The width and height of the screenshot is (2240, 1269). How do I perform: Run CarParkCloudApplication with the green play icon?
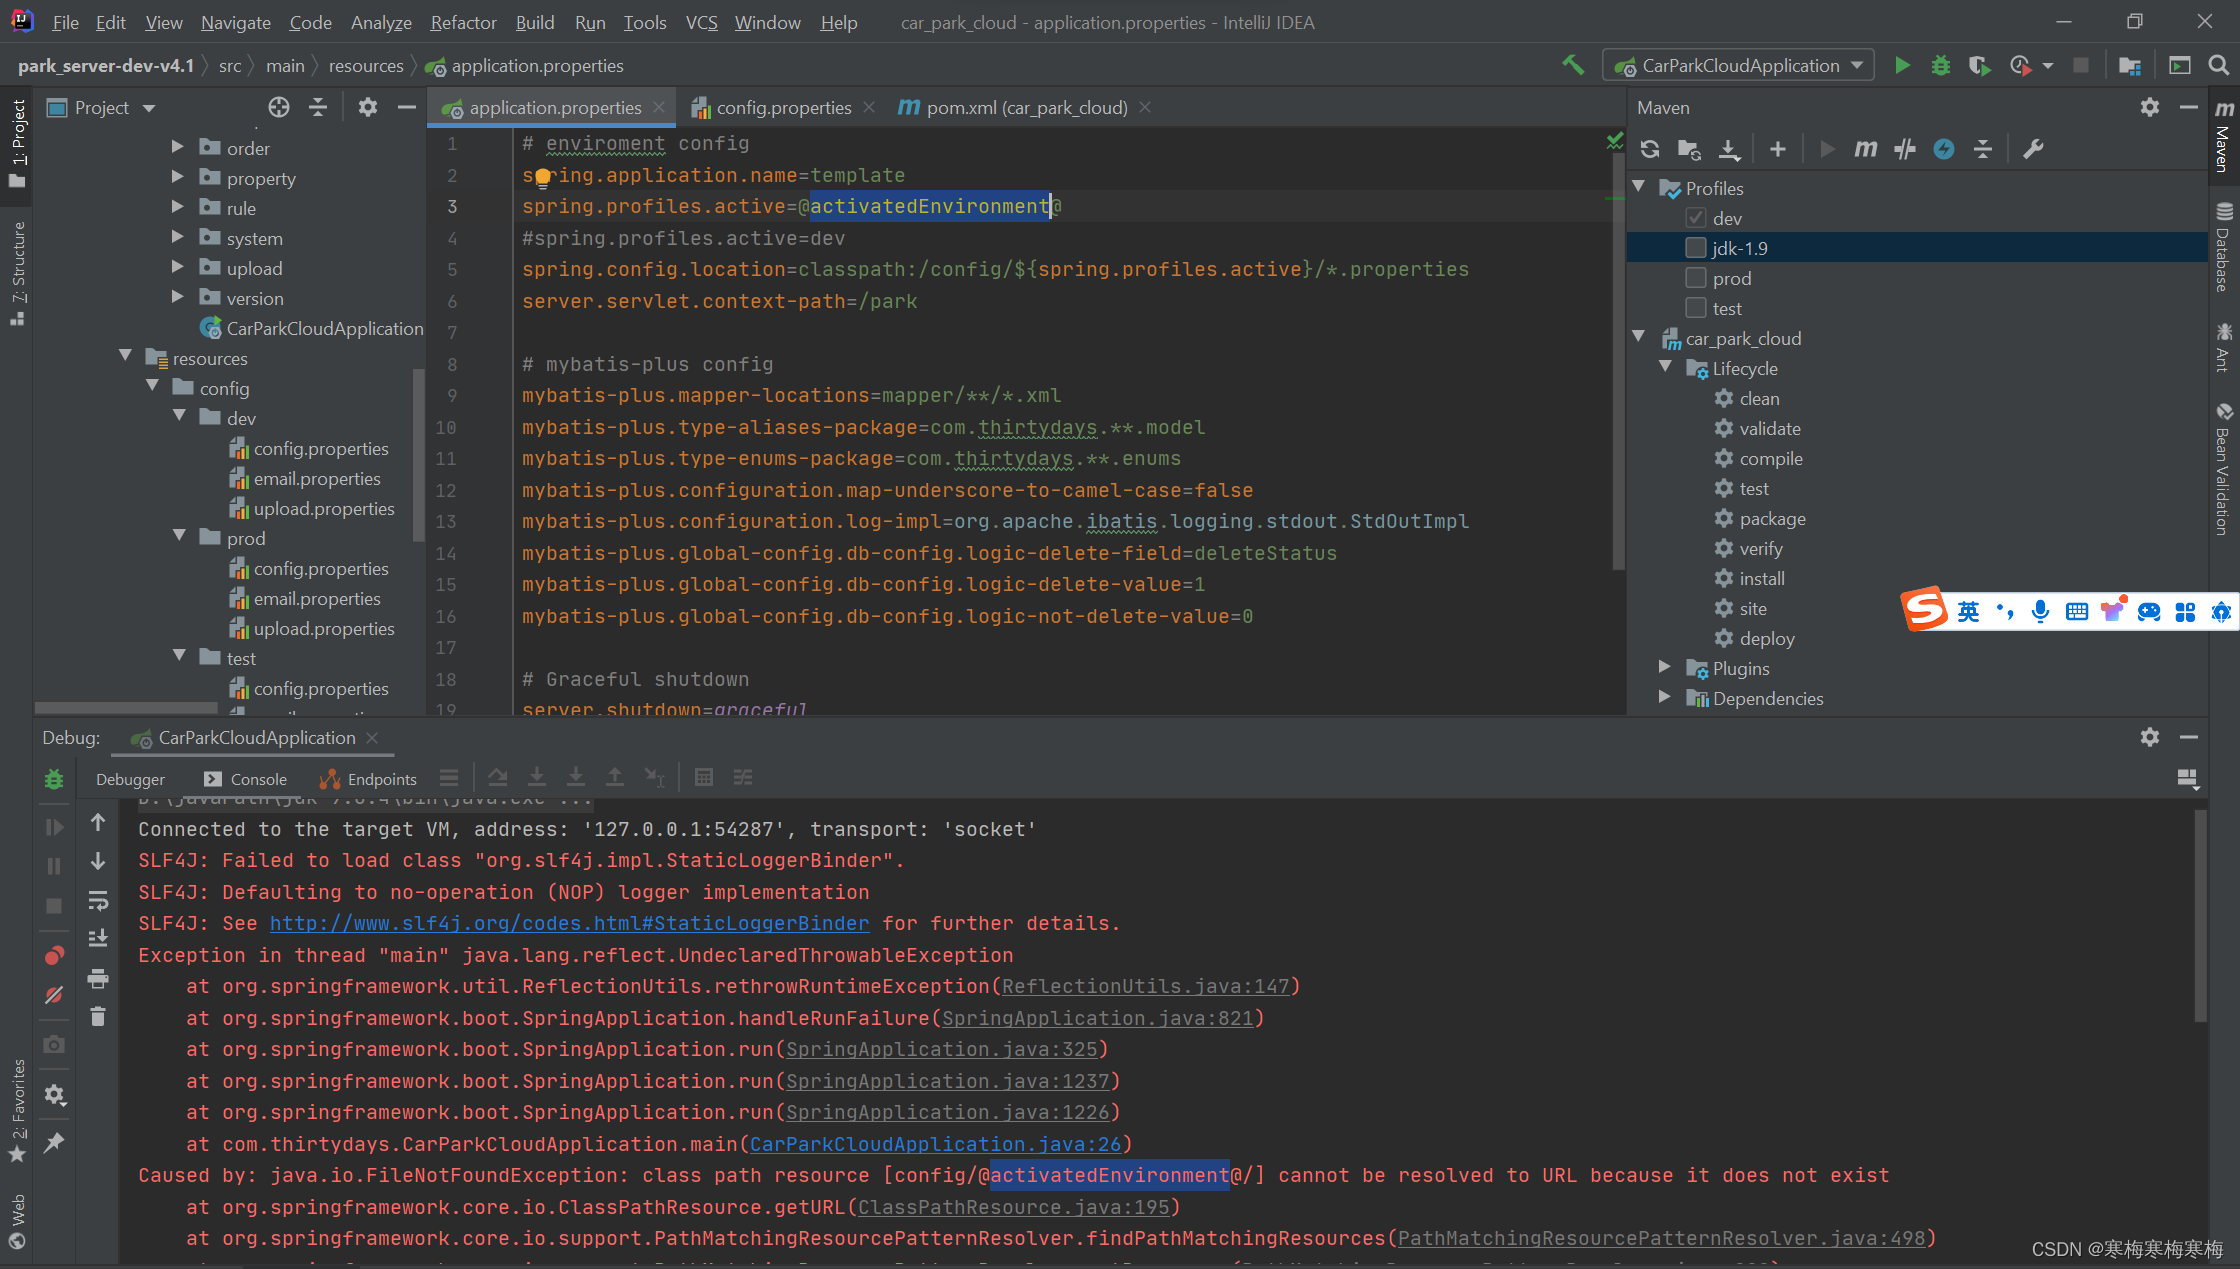point(1902,64)
